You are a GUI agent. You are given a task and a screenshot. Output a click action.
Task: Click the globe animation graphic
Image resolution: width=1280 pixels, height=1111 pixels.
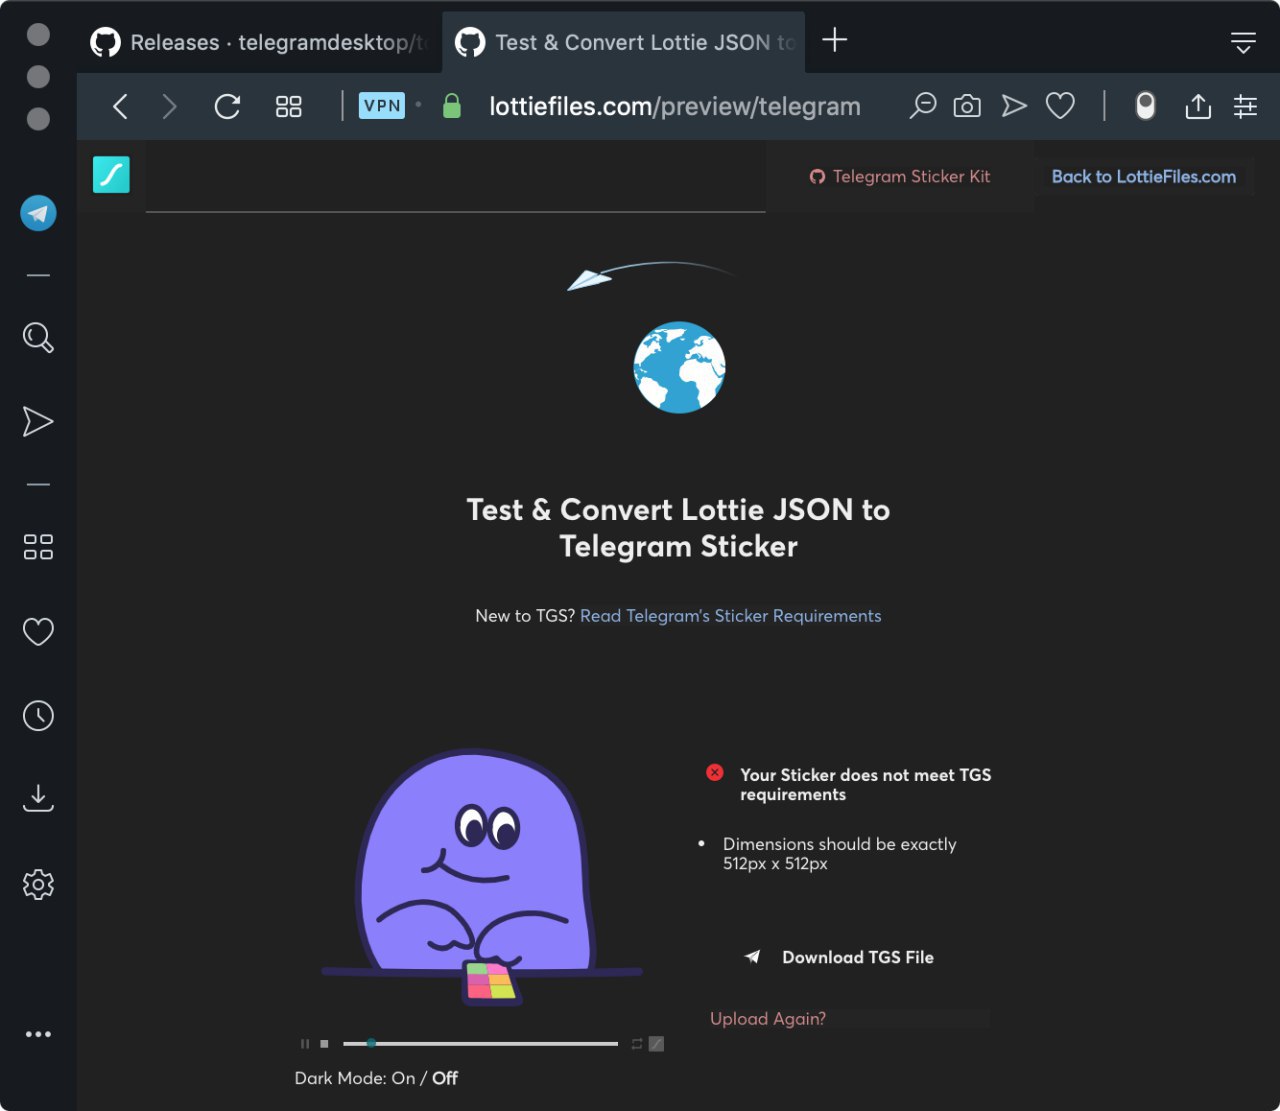coord(680,367)
